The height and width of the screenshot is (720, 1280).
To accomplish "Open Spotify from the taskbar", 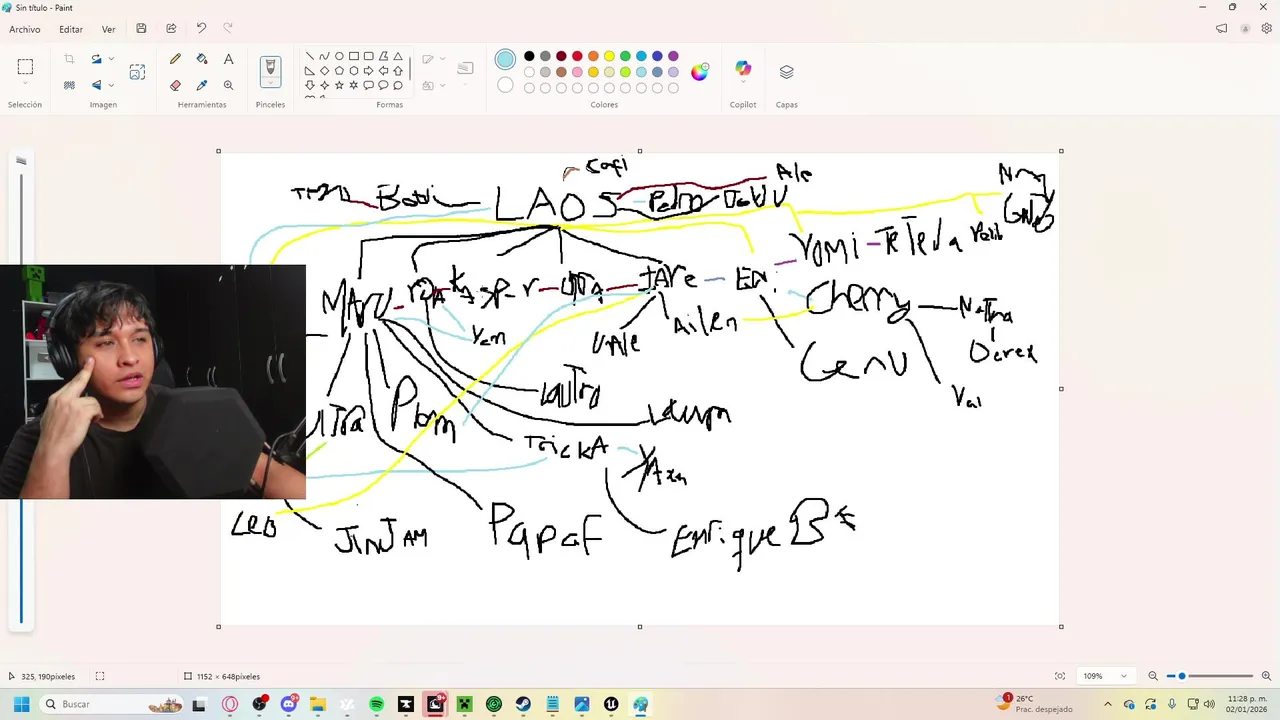I will [376, 704].
